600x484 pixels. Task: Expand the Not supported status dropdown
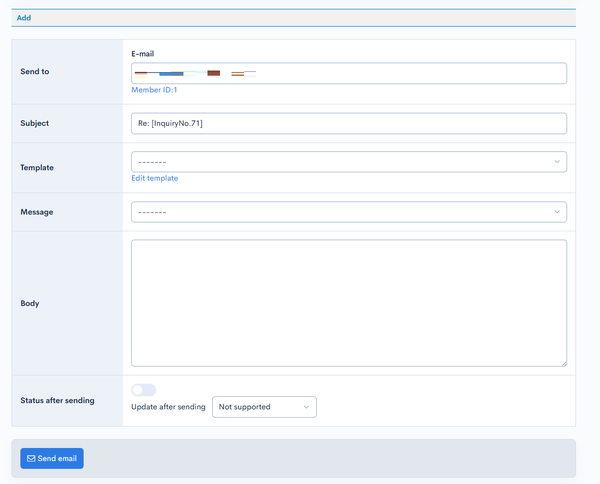[264, 407]
